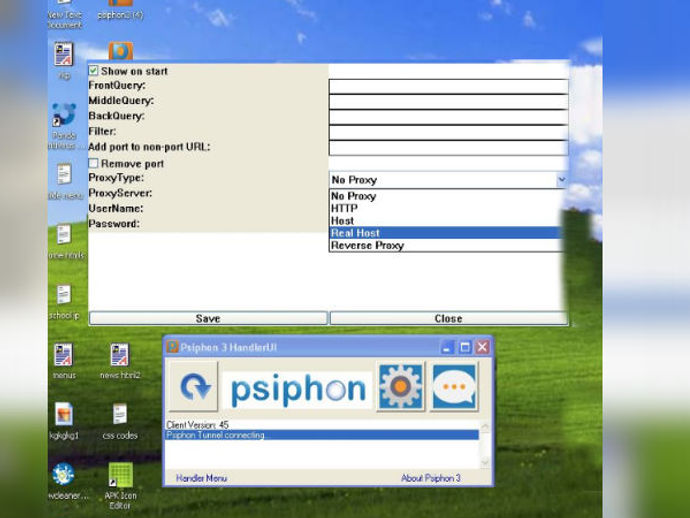Choose 'No Proxy' from the dropdown list
The width and height of the screenshot is (690, 518).
(446, 196)
